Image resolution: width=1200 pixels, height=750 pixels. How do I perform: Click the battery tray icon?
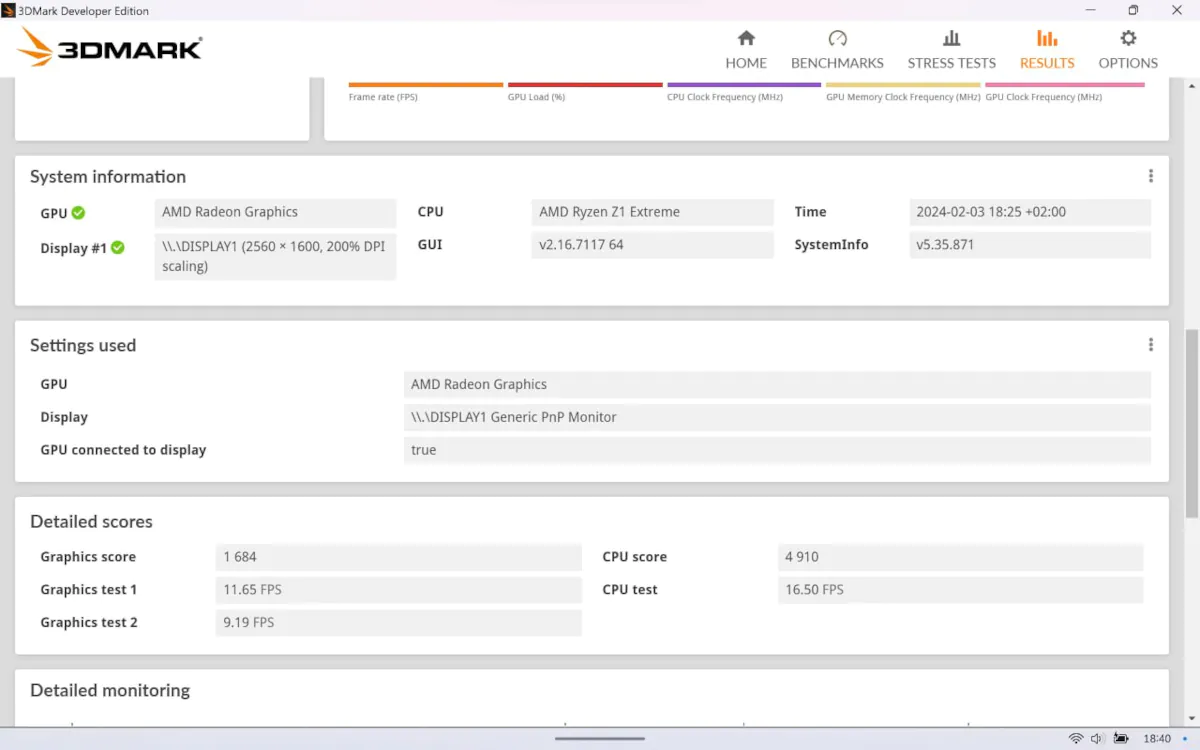1123,739
